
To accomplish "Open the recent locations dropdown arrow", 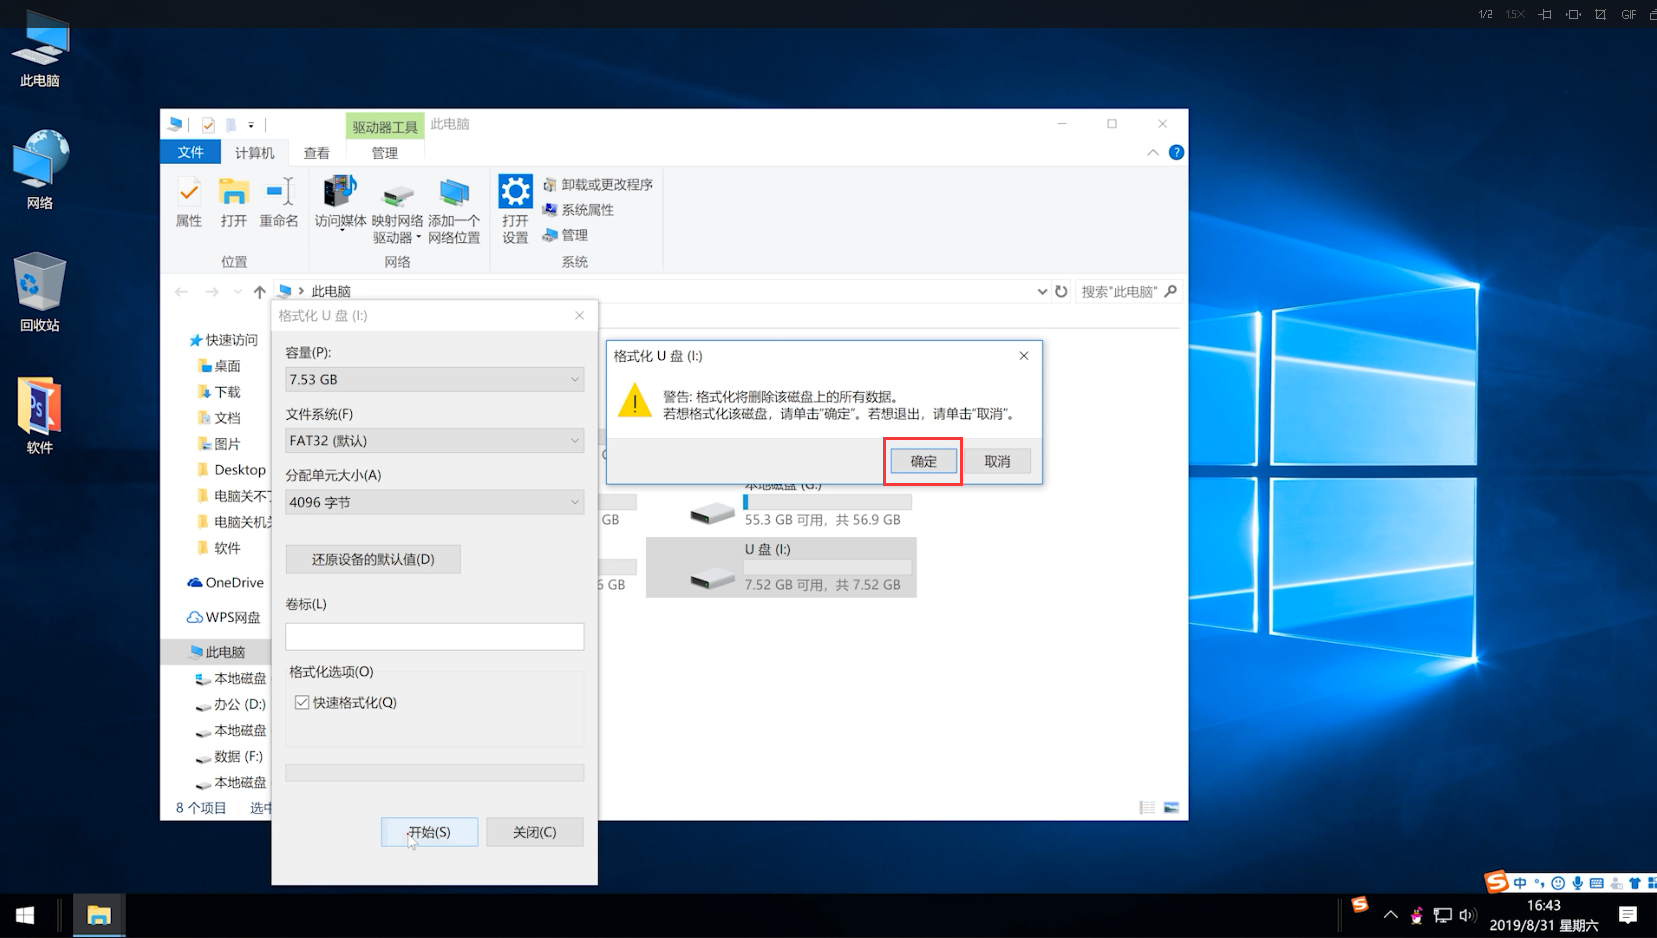I will click(x=237, y=291).
